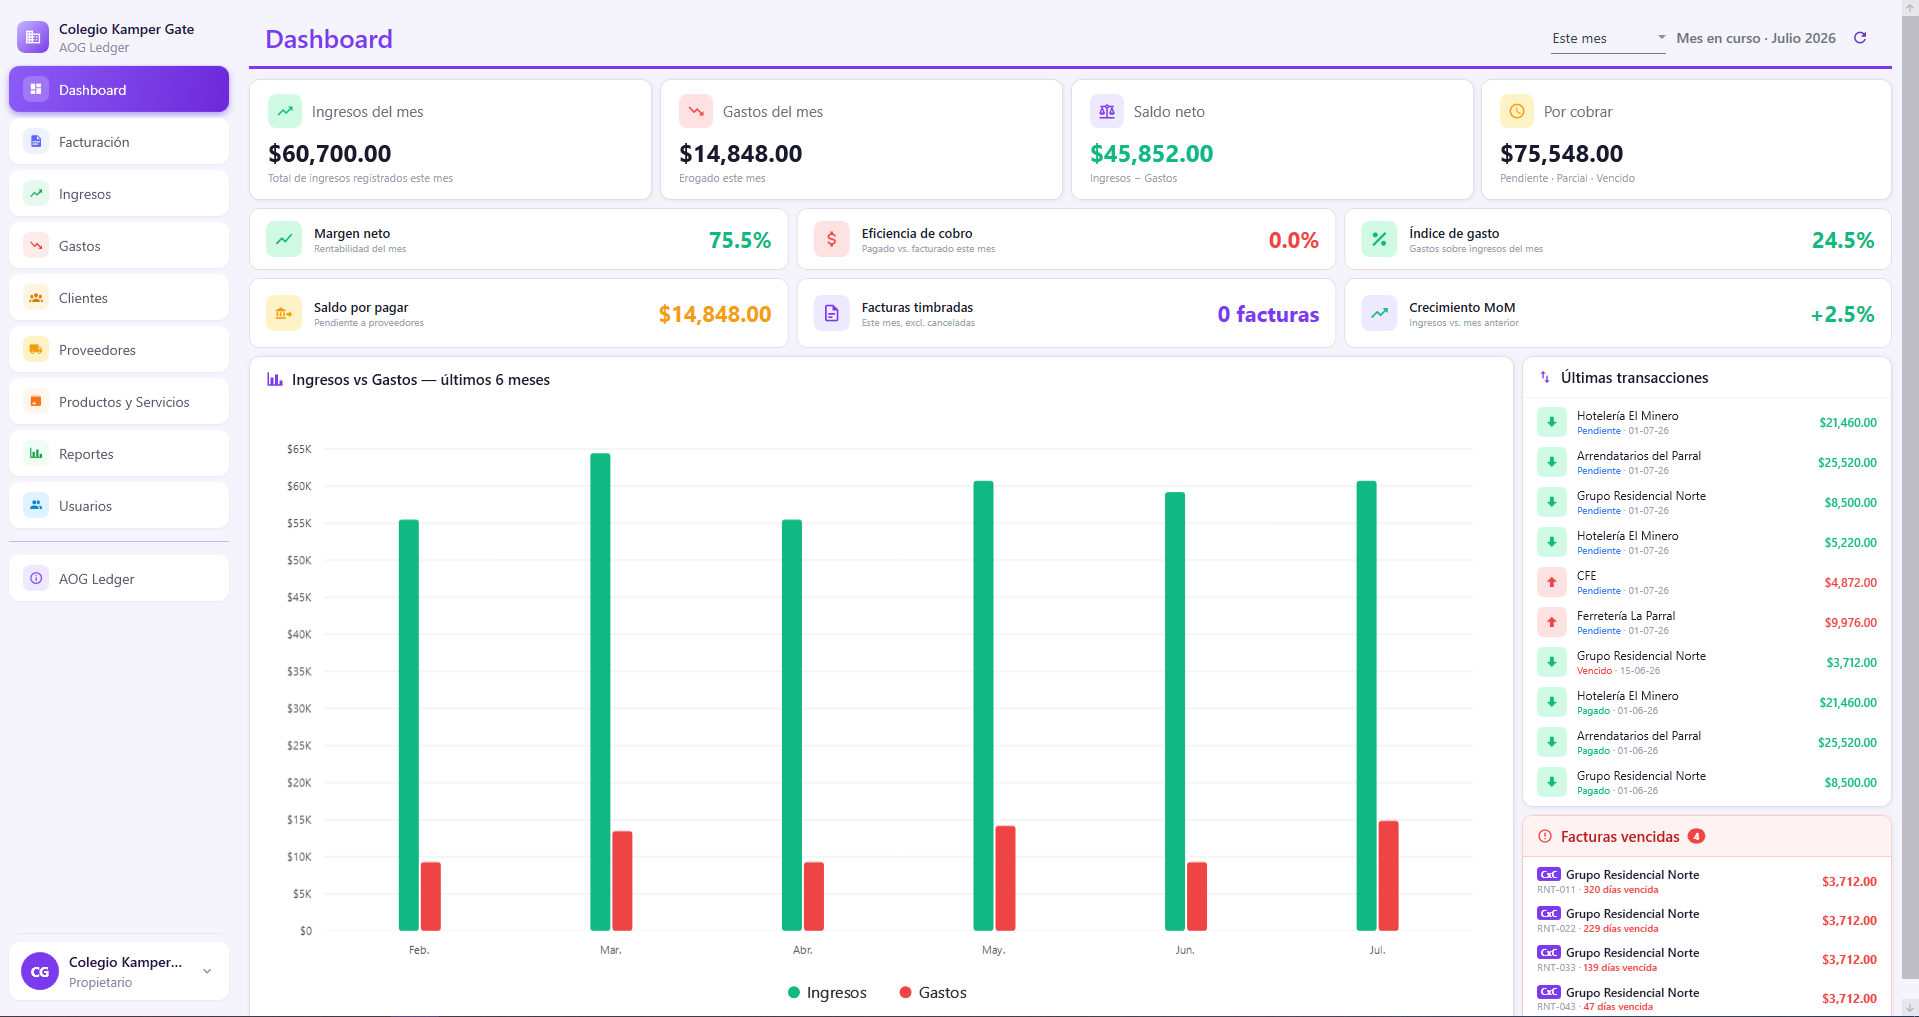Click the Facturas timbradas document icon
Image resolution: width=1919 pixels, height=1017 pixels.
[x=831, y=313]
